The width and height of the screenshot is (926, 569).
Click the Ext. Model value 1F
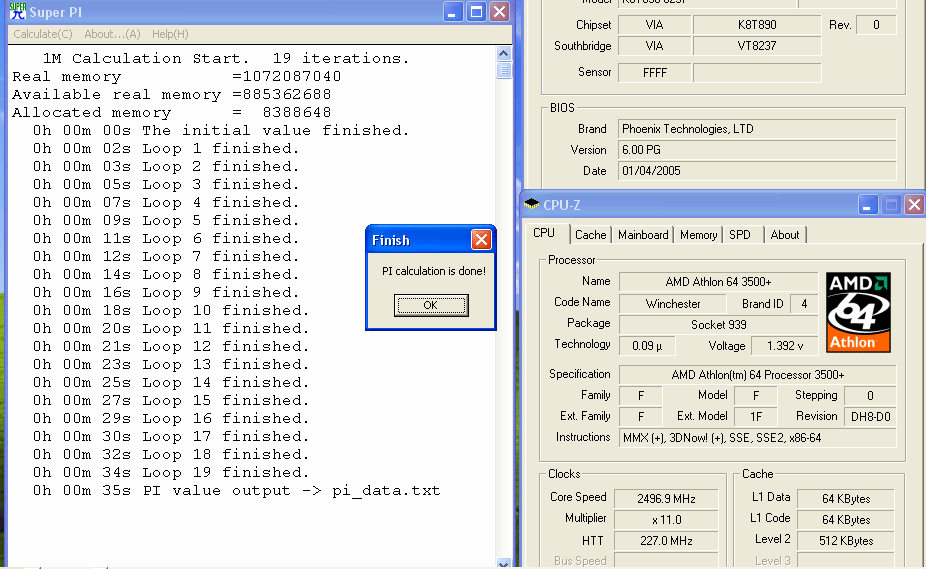(755, 417)
